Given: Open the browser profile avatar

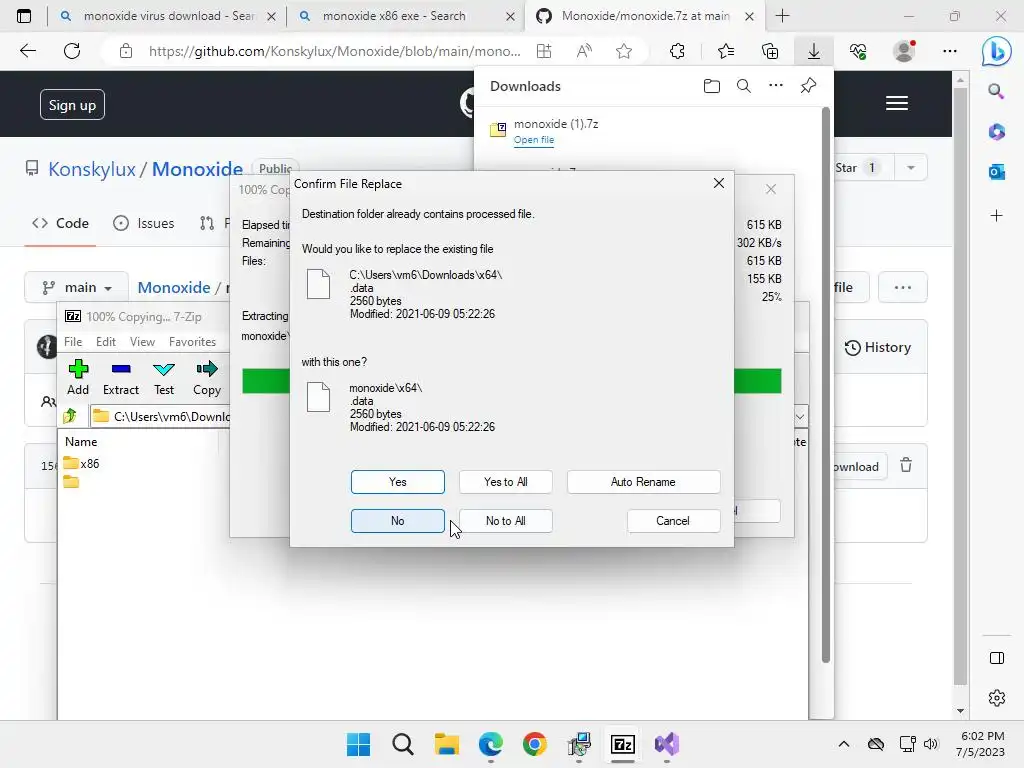Looking at the screenshot, I should (904, 50).
